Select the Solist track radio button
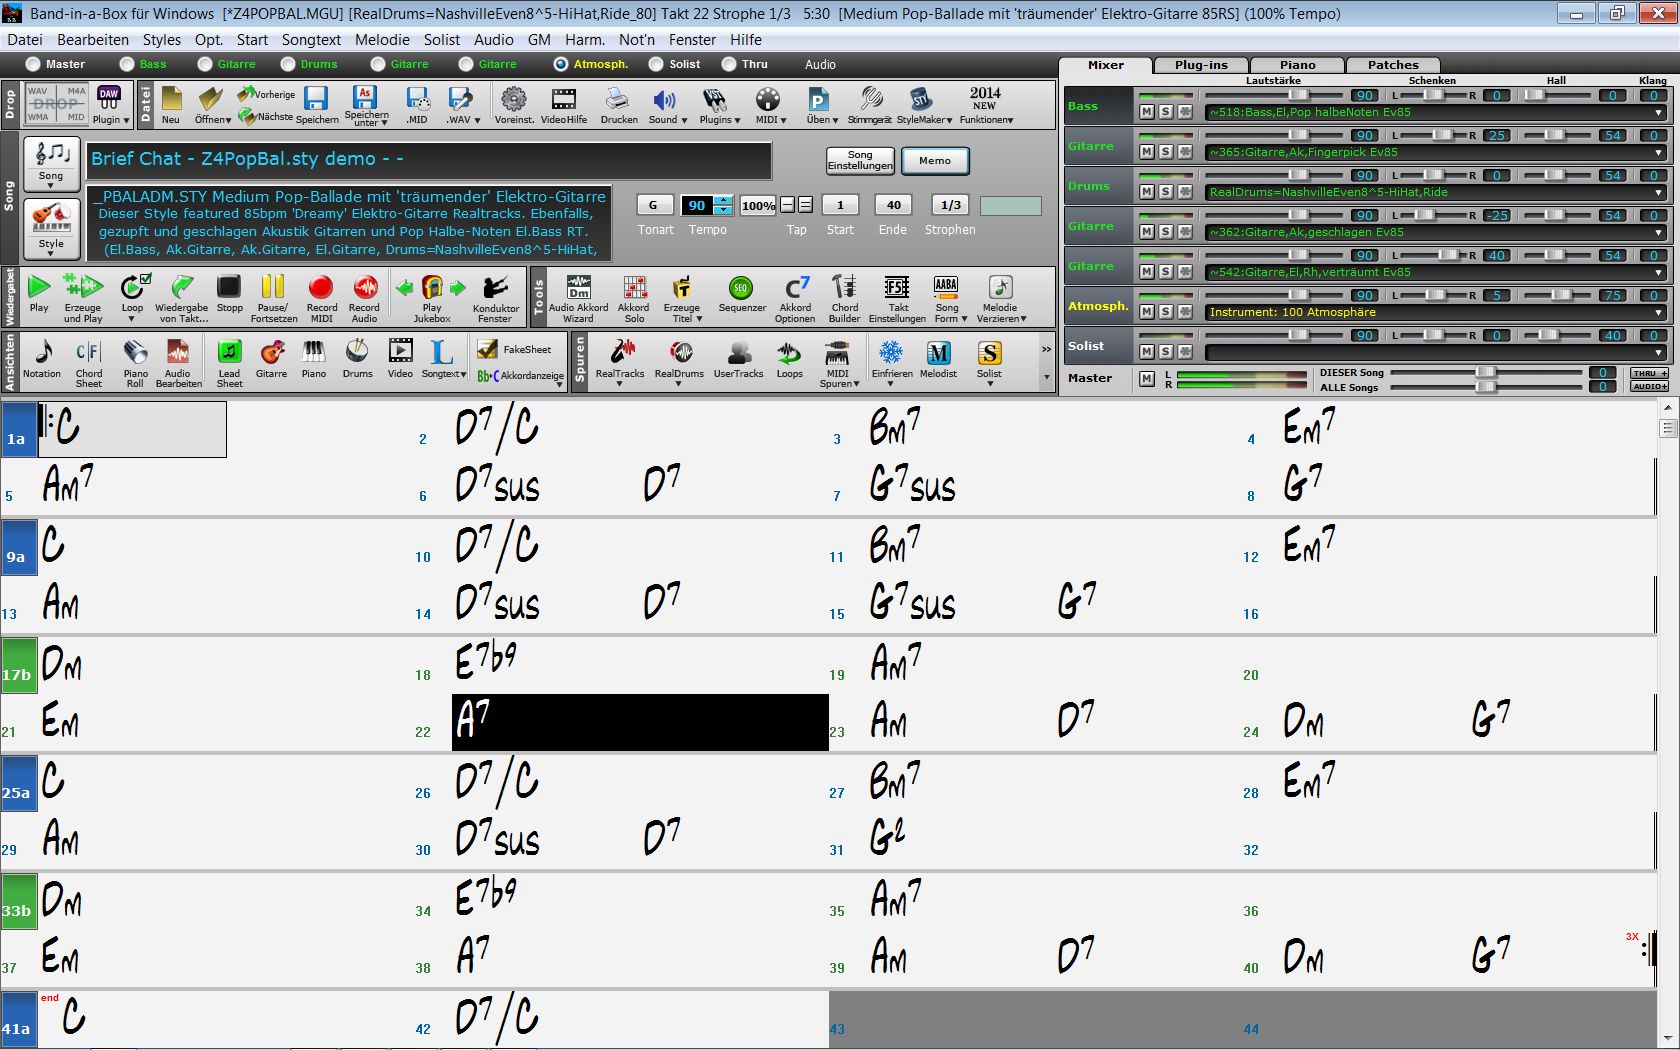 (x=656, y=64)
